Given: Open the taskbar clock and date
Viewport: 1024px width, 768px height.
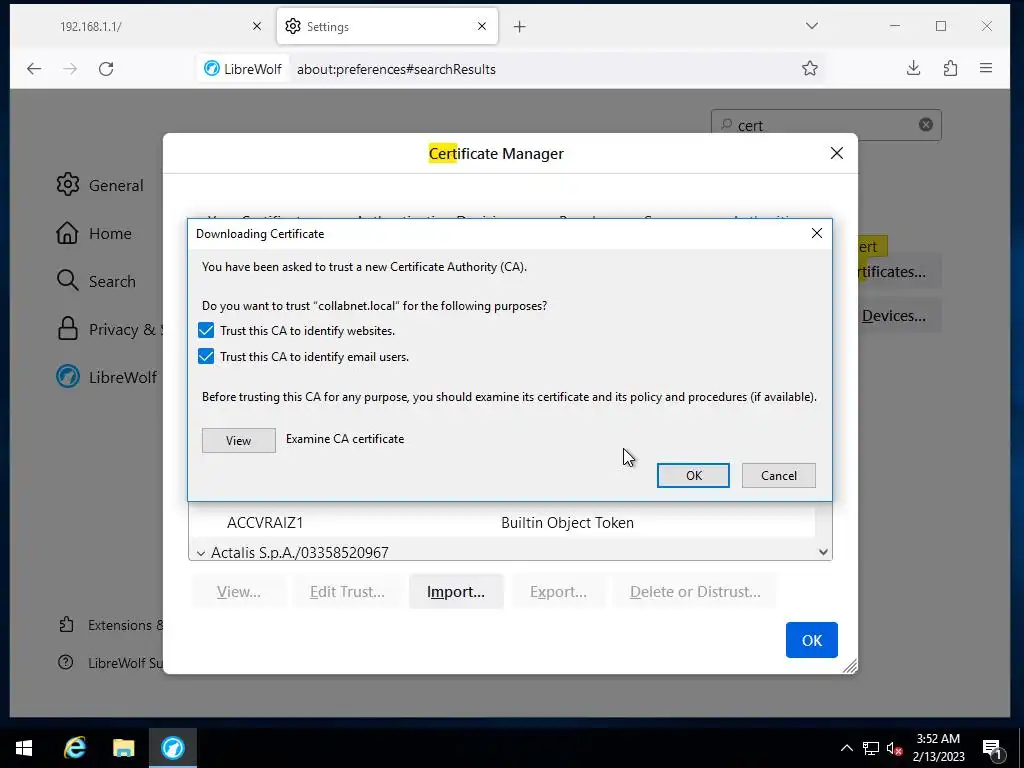Looking at the screenshot, I should tap(938, 748).
